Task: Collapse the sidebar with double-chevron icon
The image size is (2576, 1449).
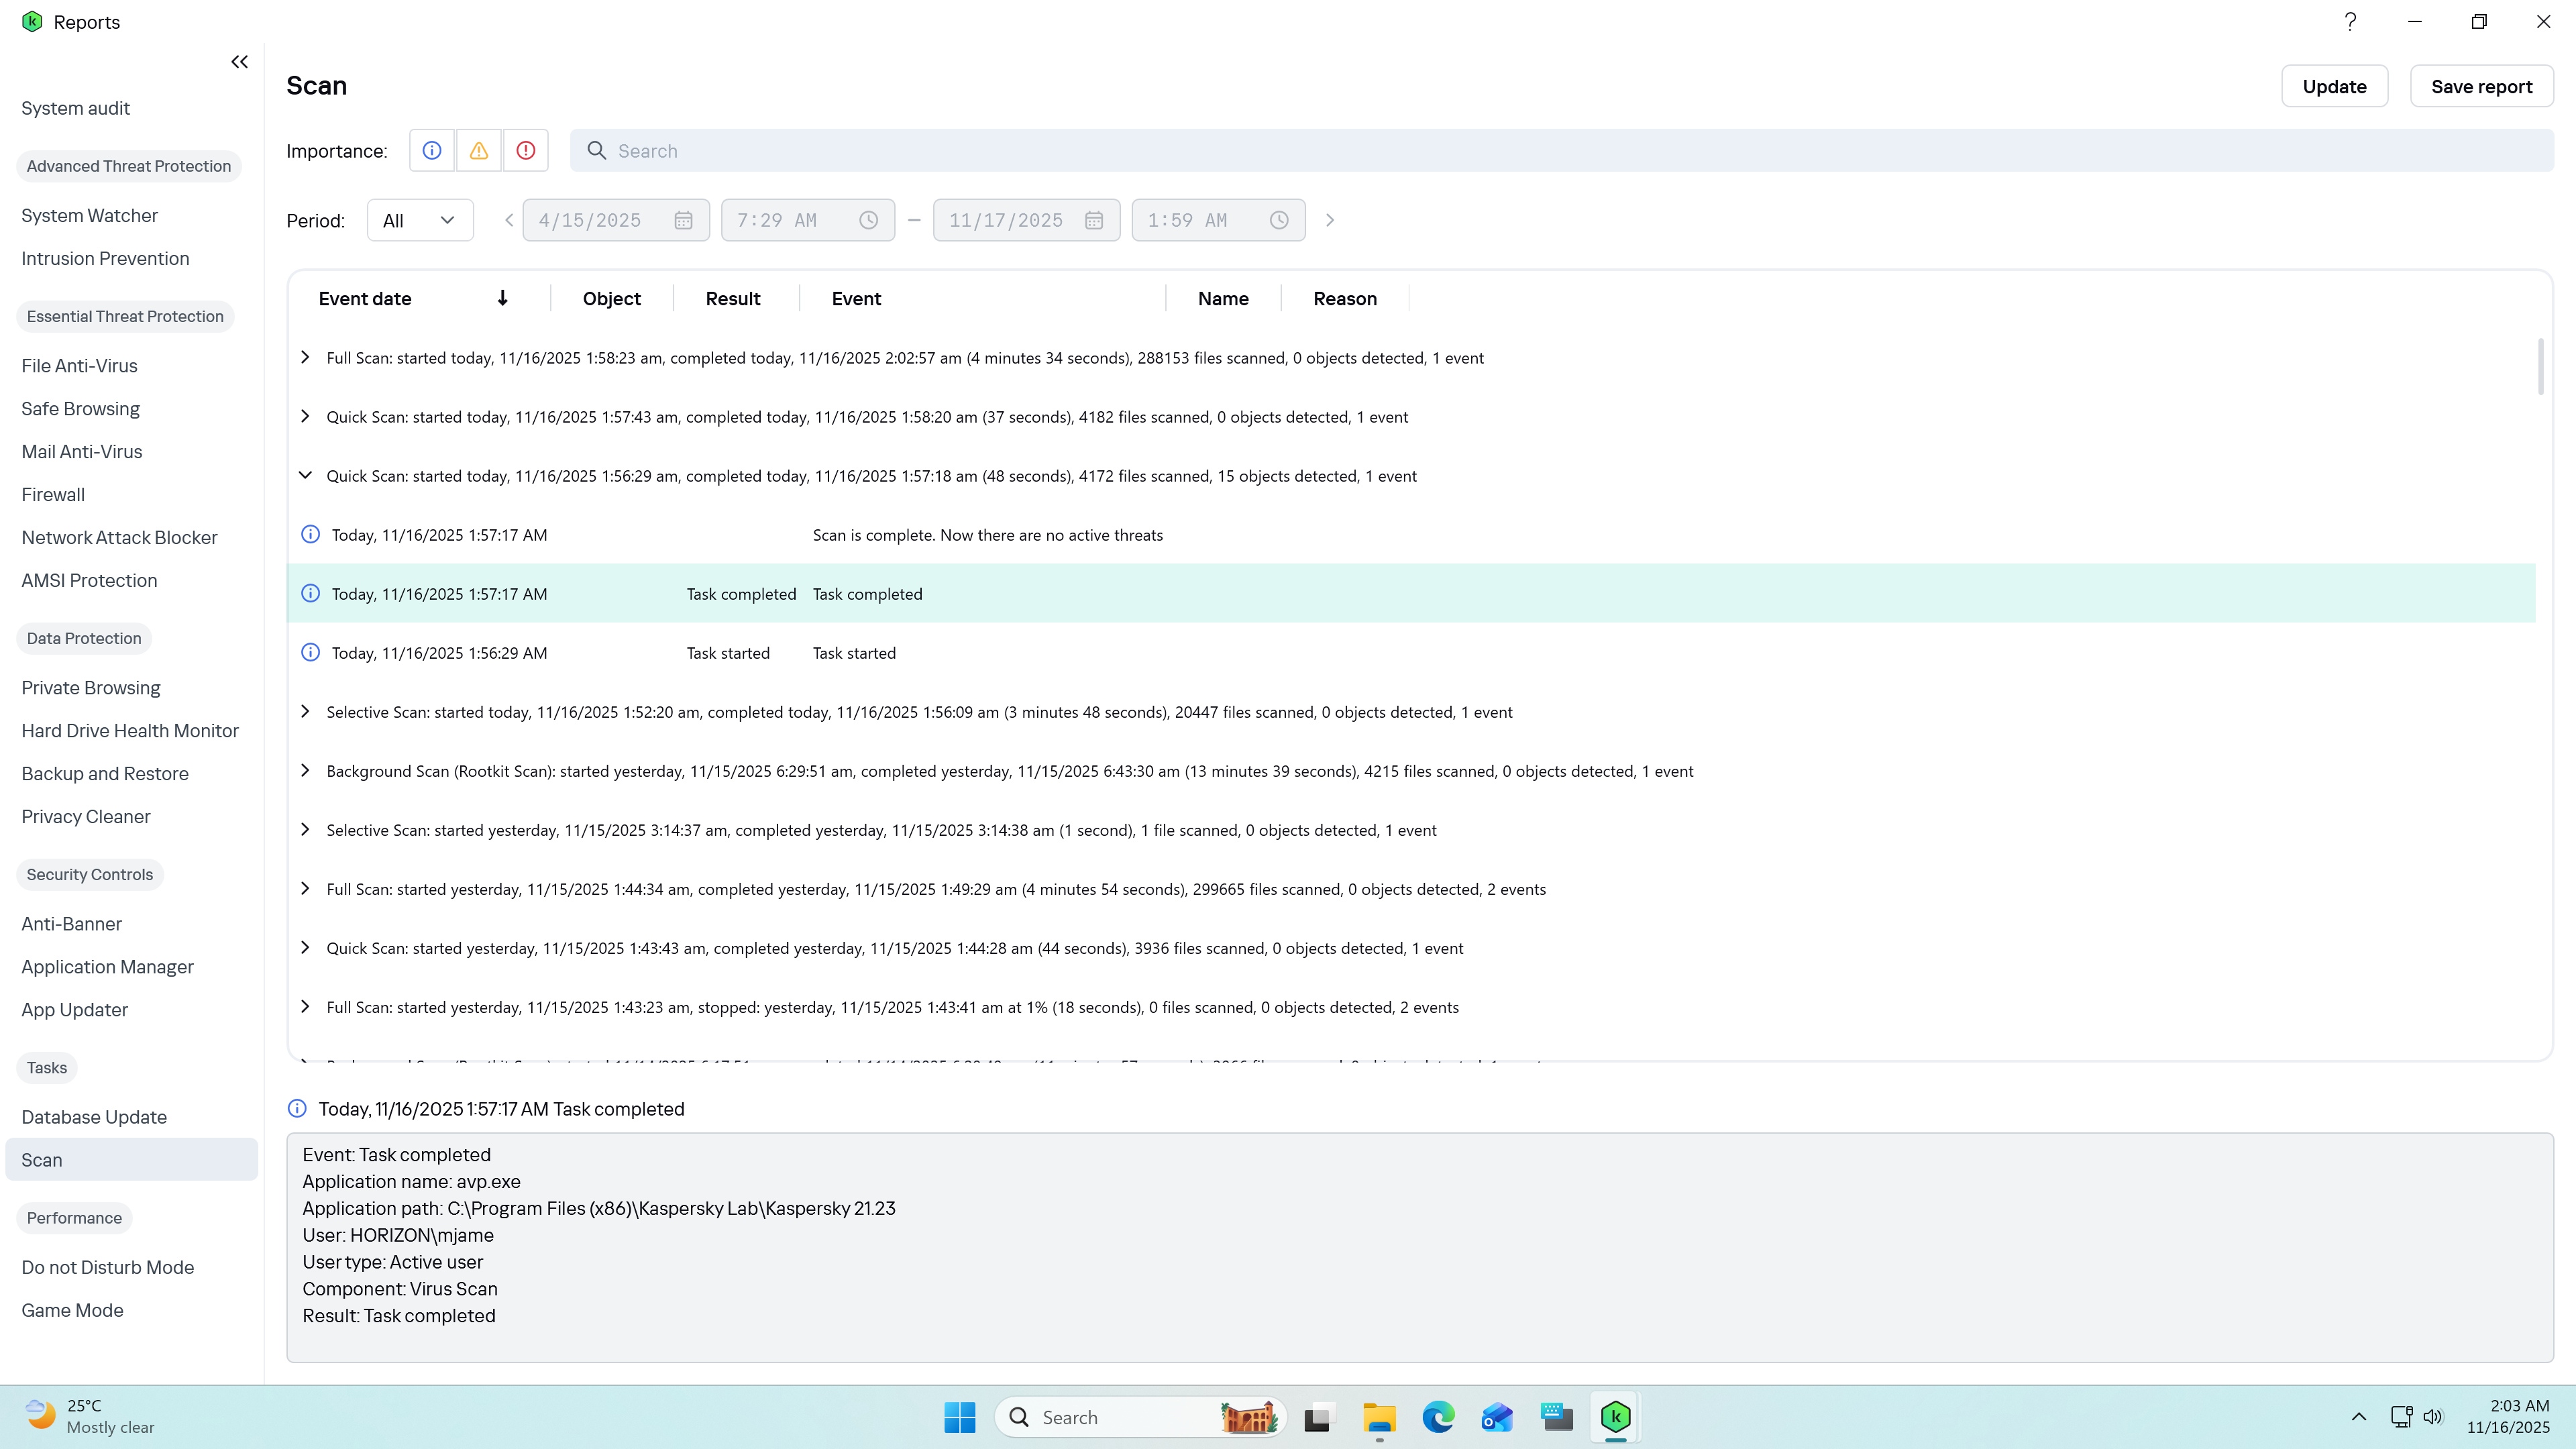Action: click(239, 62)
